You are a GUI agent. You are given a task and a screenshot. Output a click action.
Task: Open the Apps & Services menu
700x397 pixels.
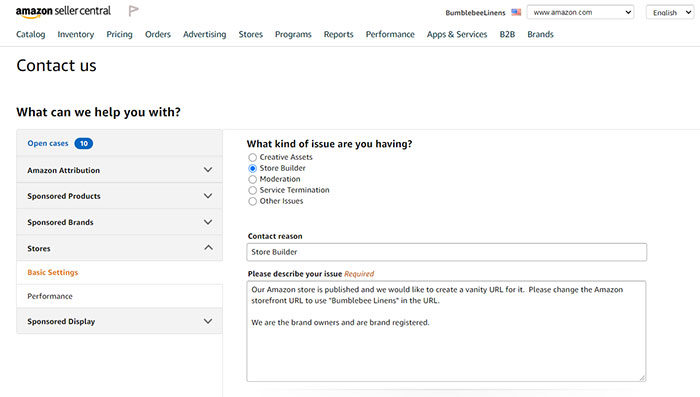457,34
